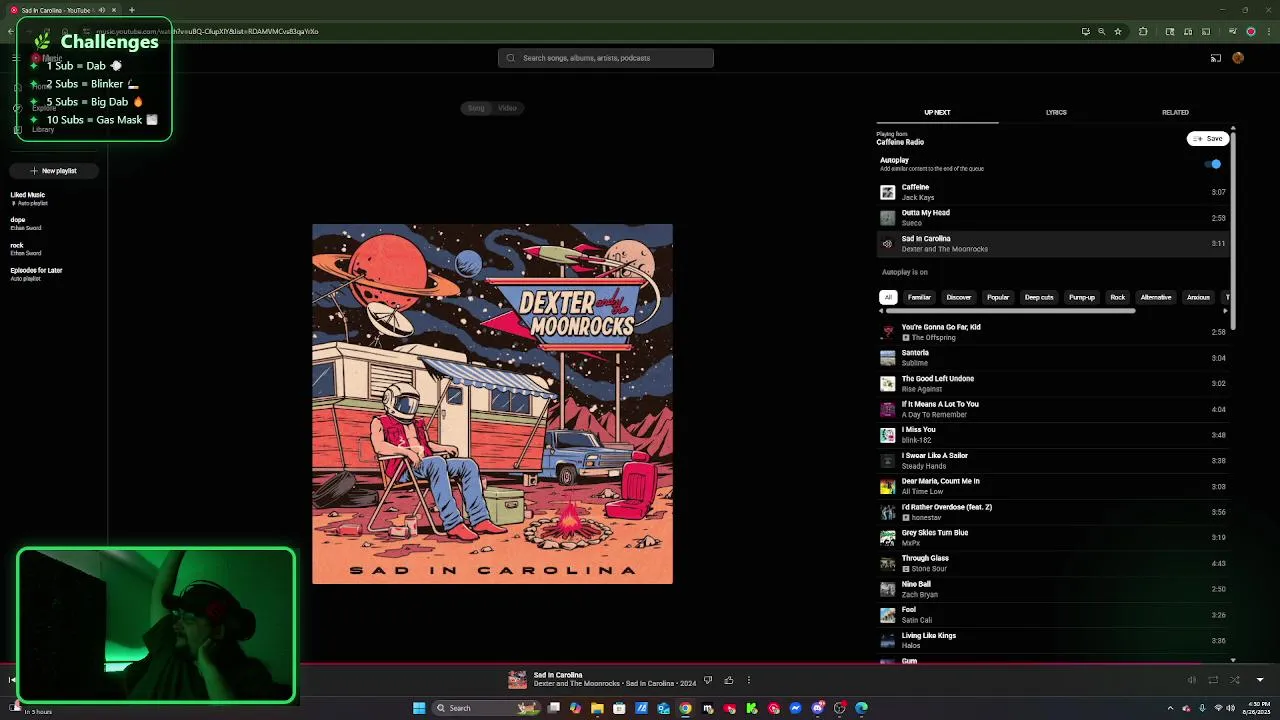Screen dimensions: 1280x720
Task: Select the Deep cuts filter chip
Action: pos(1039,297)
